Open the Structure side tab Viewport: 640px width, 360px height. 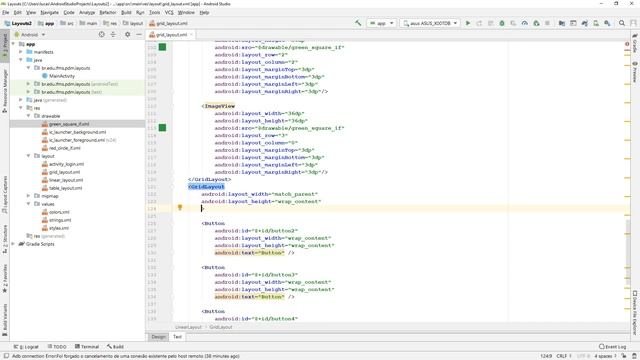(5, 239)
